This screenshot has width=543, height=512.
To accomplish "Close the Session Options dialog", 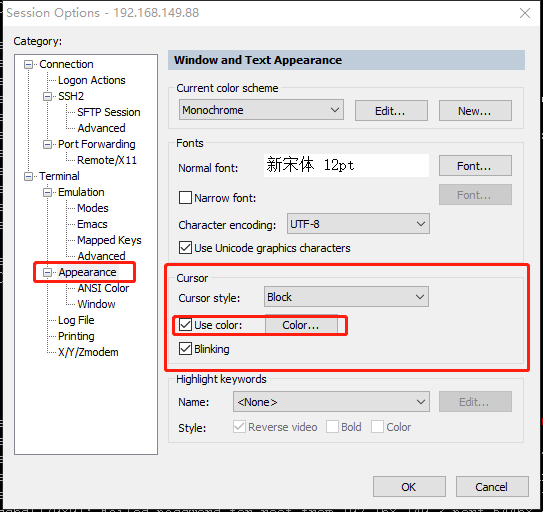I will coord(525,13).
